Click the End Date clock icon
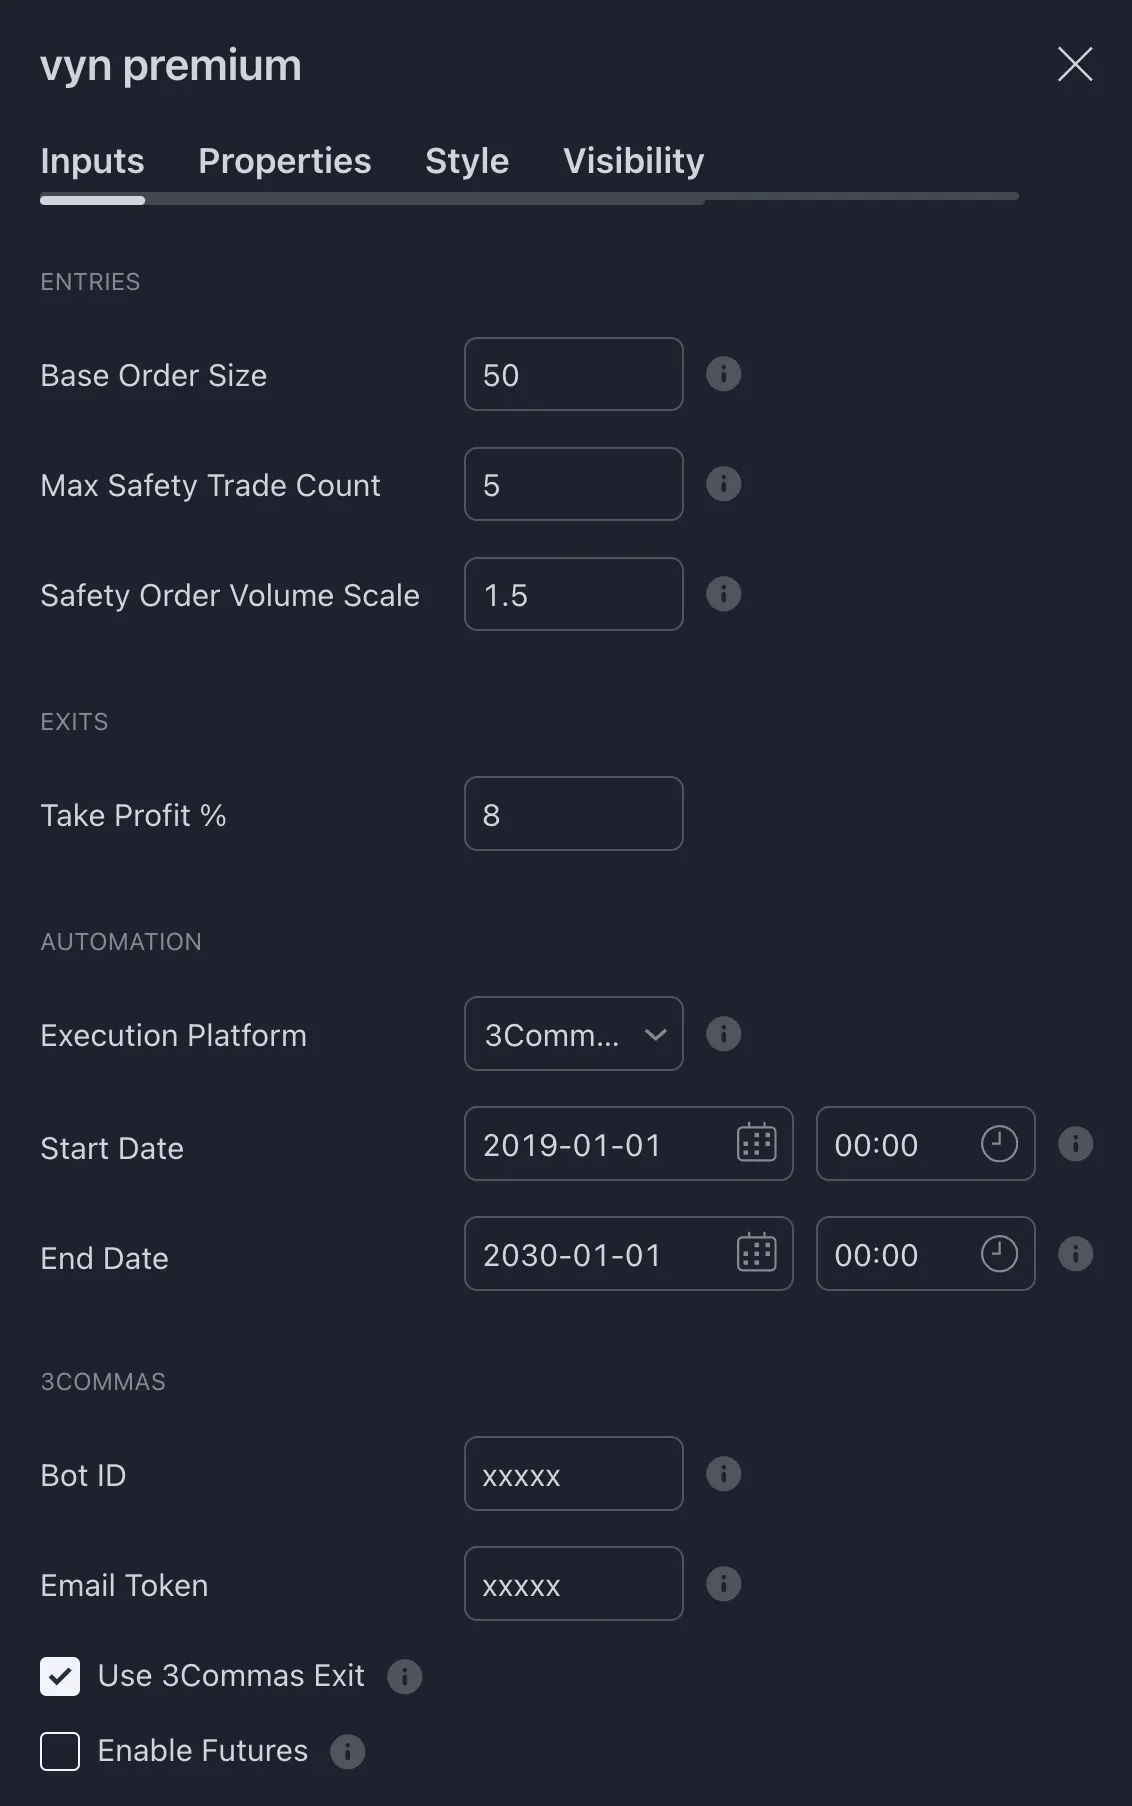Viewport: 1132px width, 1806px height. point(998,1254)
